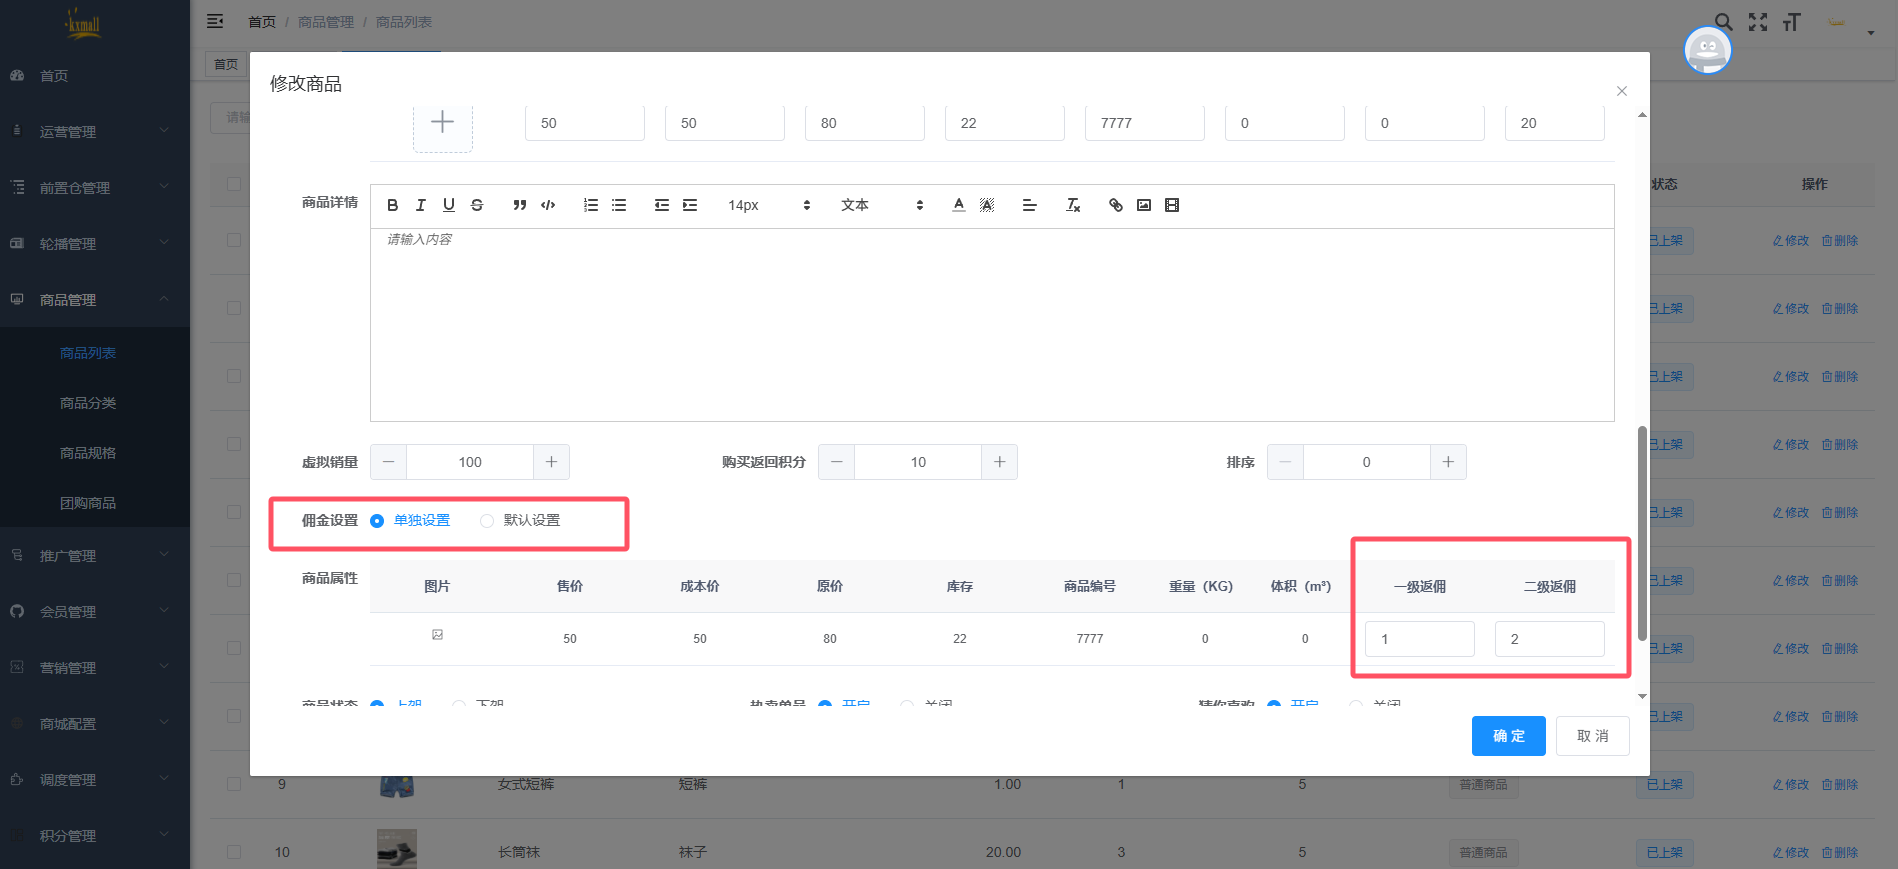Insert an ordered list in the editor
The image size is (1898, 869).
pyautogui.click(x=591, y=205)
